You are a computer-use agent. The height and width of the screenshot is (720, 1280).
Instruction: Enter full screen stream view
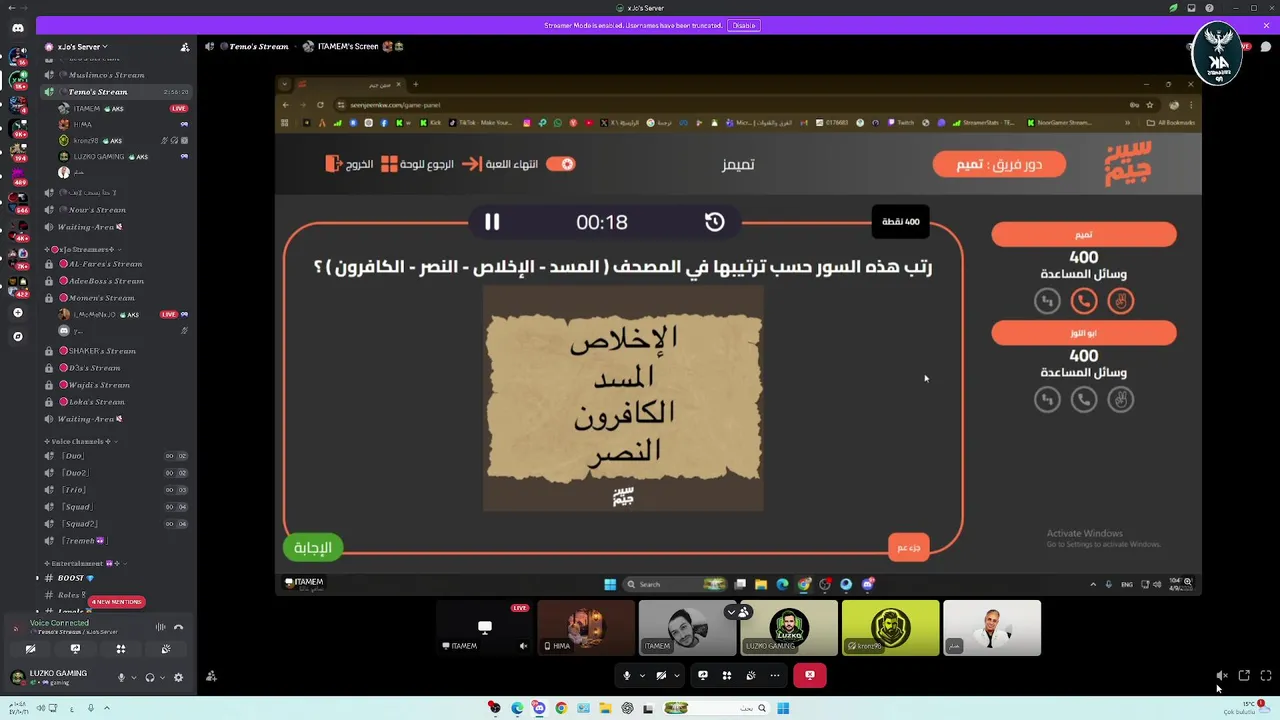point(1266,676)
